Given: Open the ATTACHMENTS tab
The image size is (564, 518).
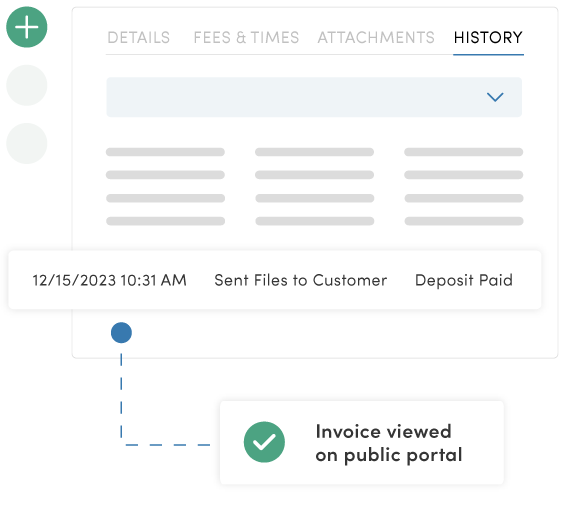Looking at the screenshot, I should click(x=376, y=37).
